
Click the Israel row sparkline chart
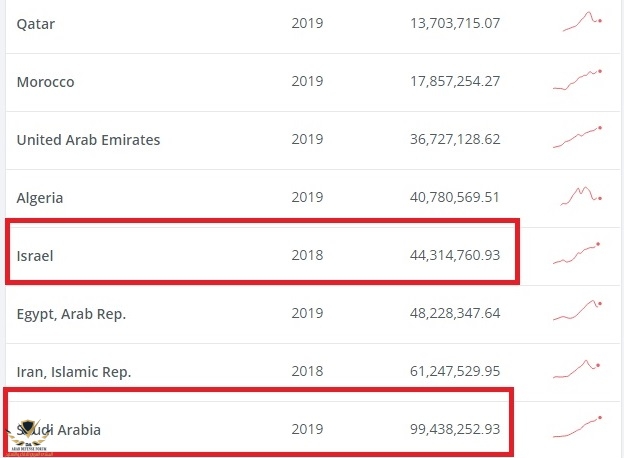coord(578,254)
